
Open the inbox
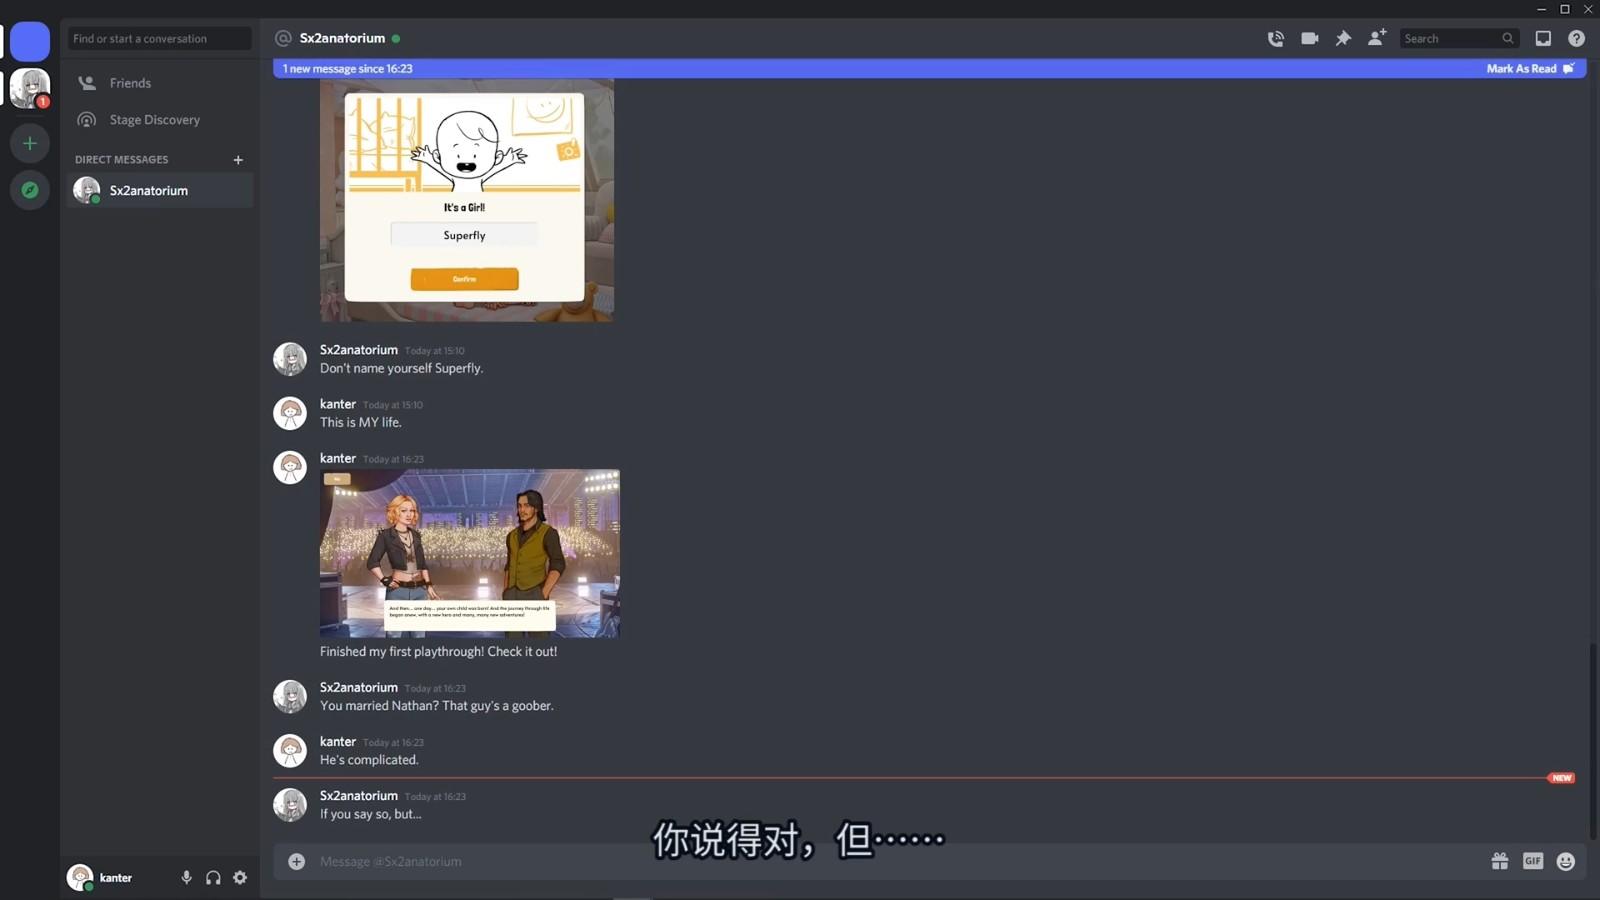coord(1543,38)
